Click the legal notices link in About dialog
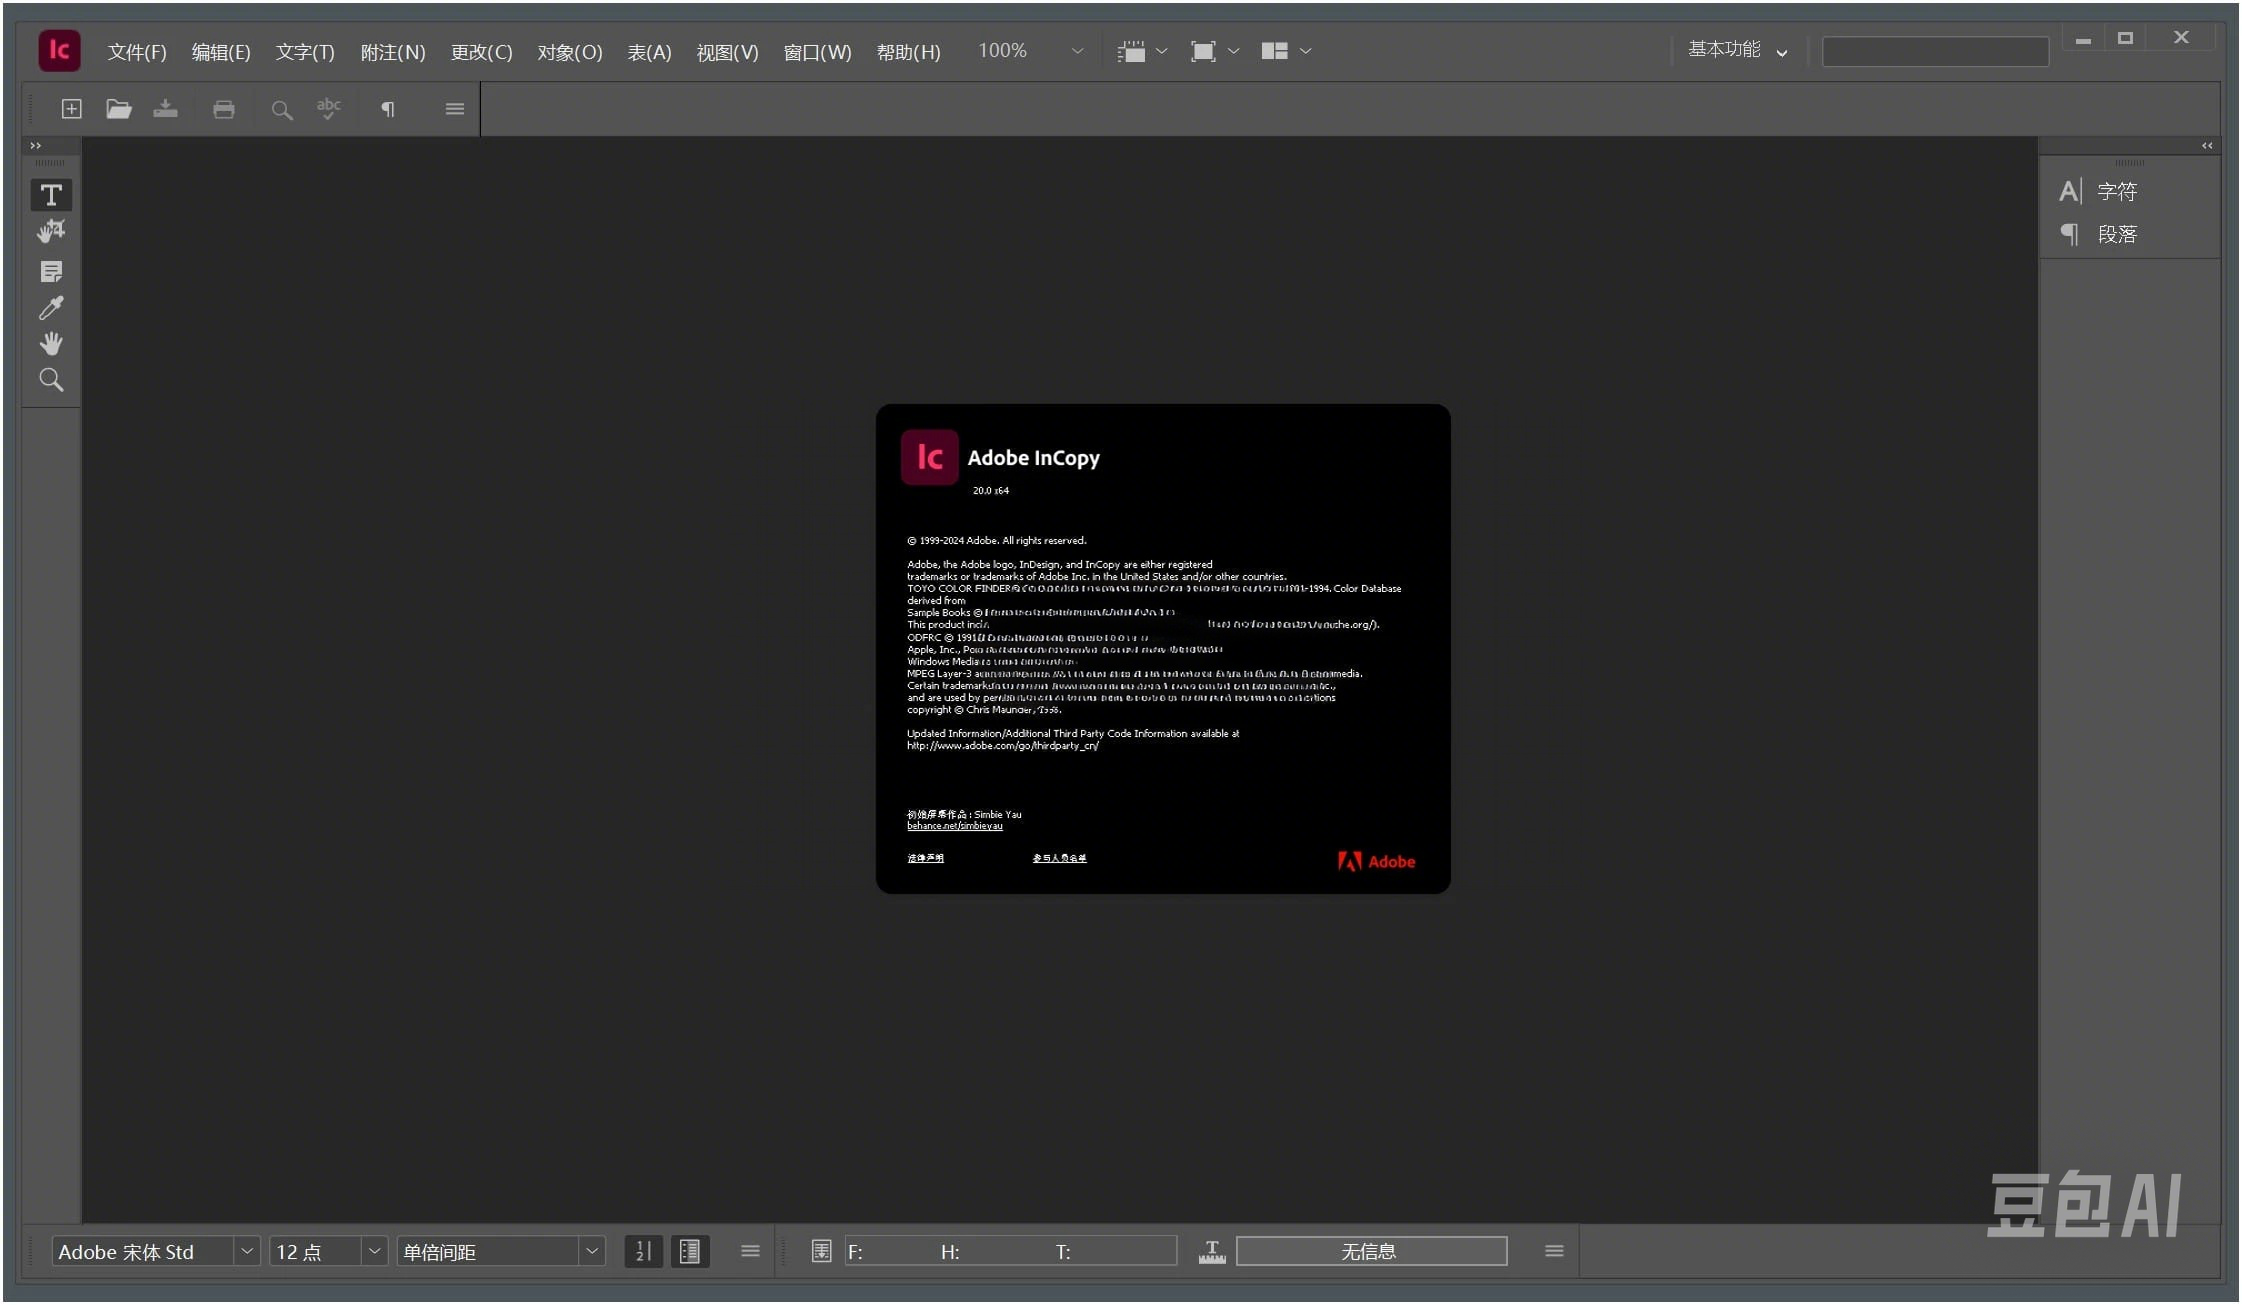This screenshot has height=1305, width=2242. [925, 858]
